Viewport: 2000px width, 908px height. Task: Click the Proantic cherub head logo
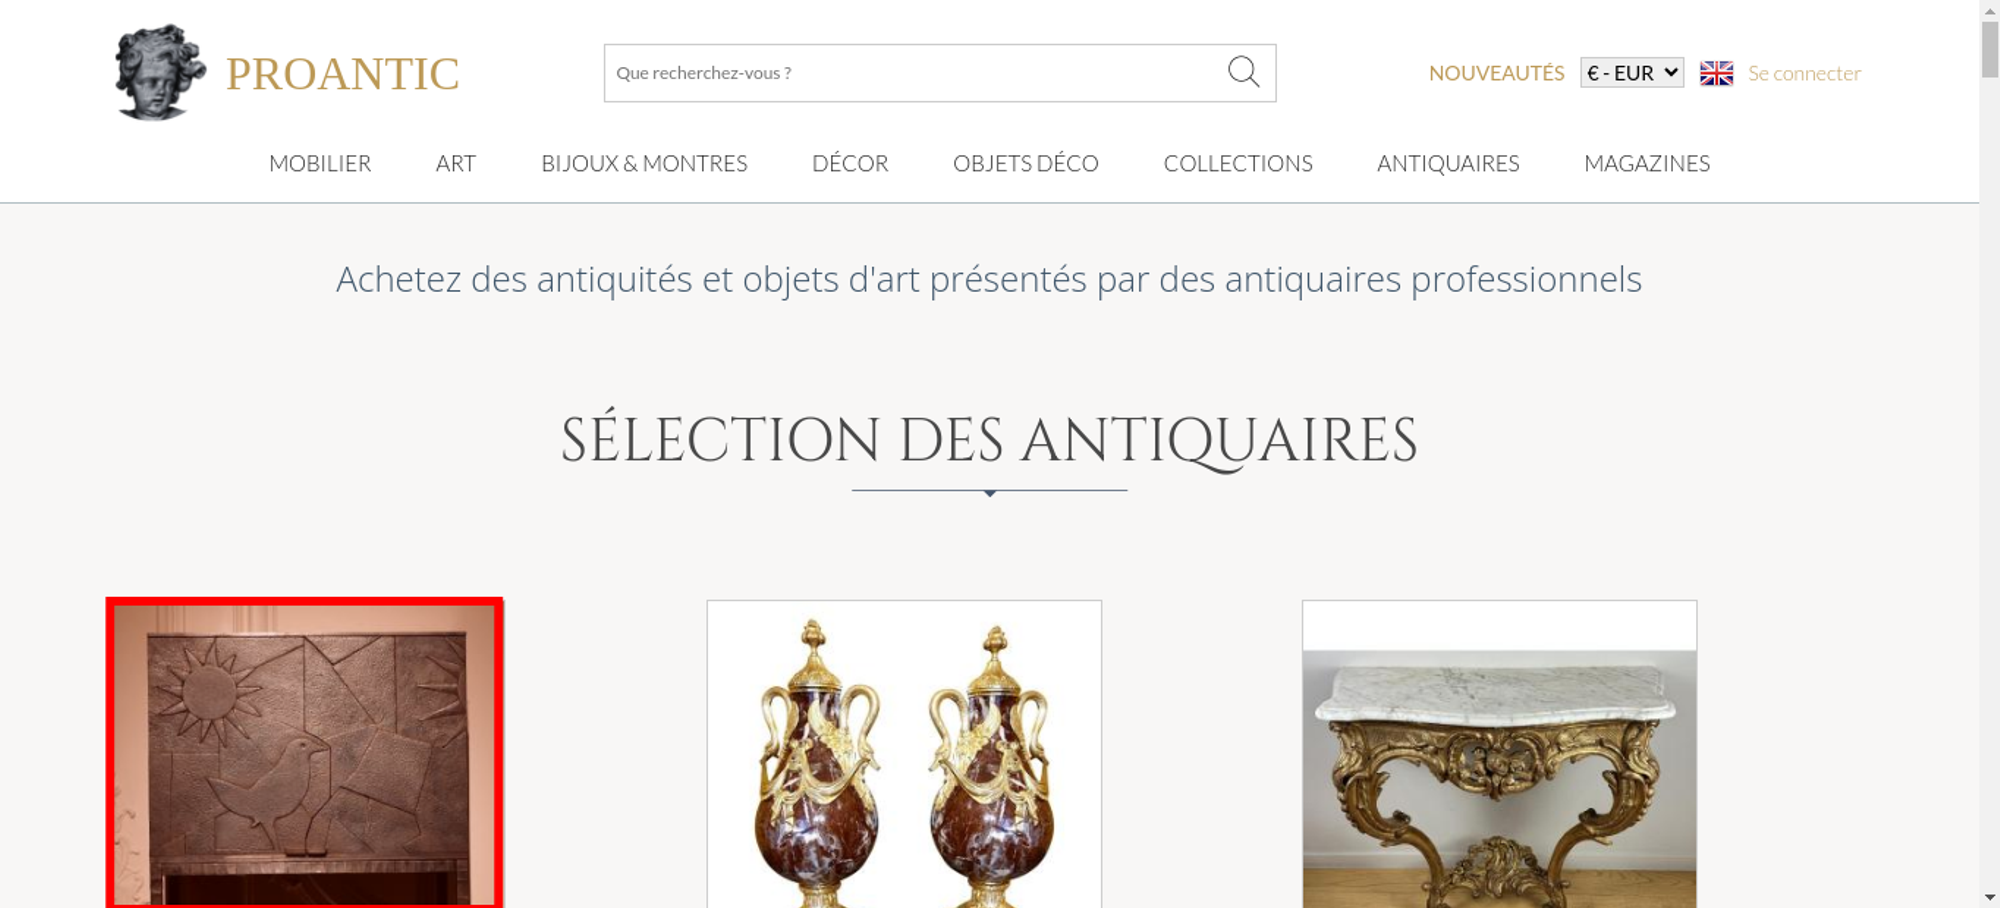tap(160, 72)
